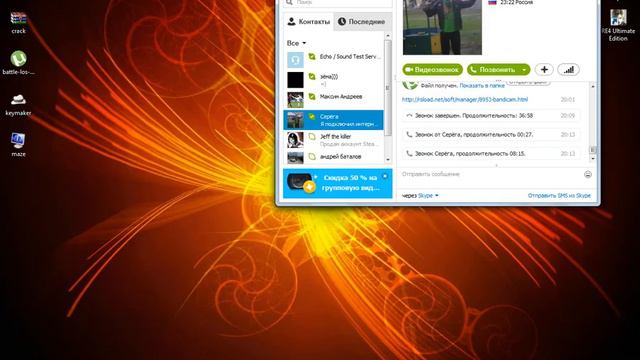Click андрей баталов's avatar thumbnail
Image resolution: width=640 pixels, height=360 pixels.
click(x=295, y=158)
